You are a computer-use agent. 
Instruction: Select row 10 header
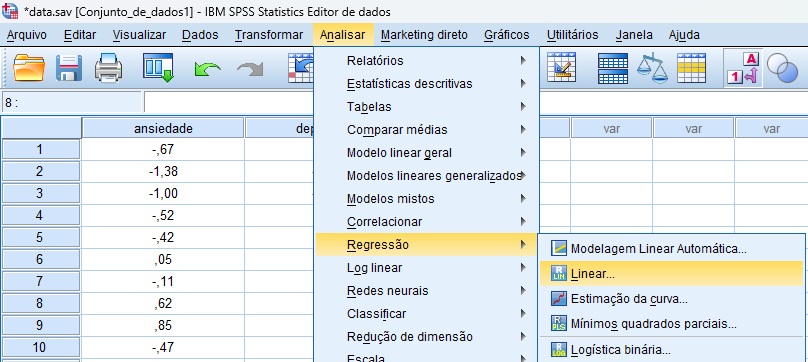pyautogui.click(x=40, y=348)
